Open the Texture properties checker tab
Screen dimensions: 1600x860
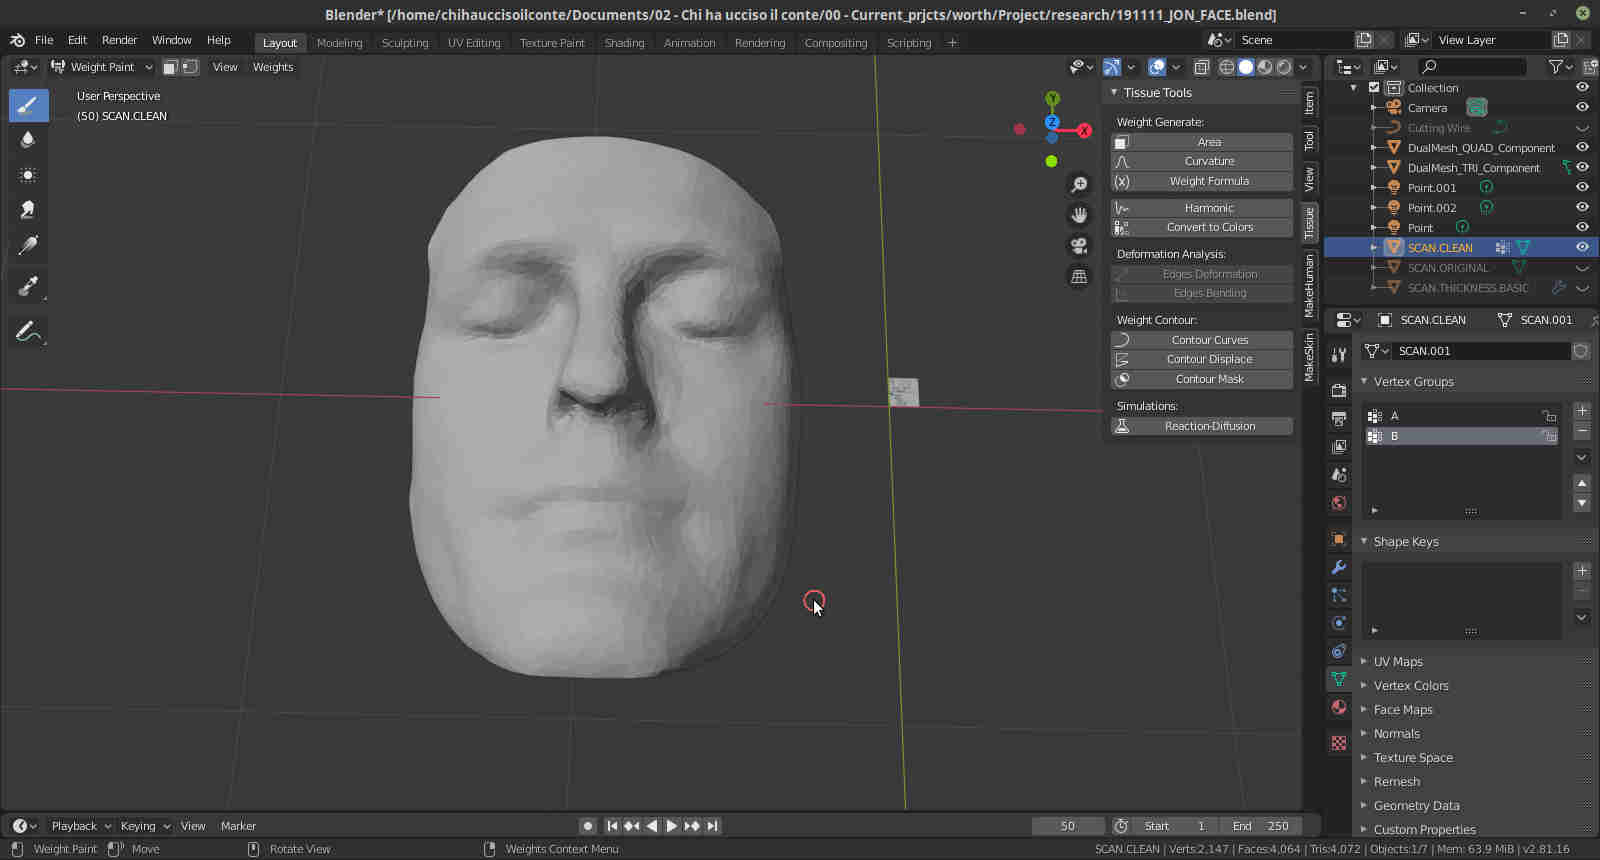[1339, 743]
